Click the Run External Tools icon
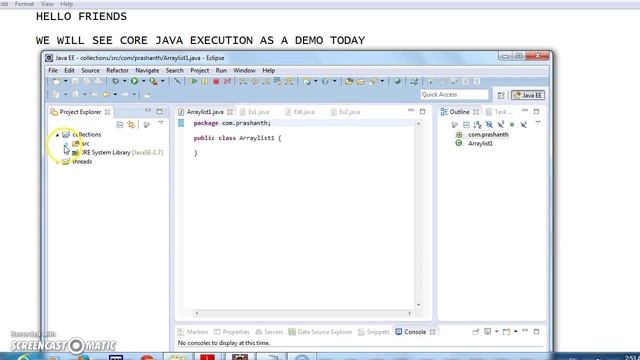Screen dimensions: 640x360 pyautogui.click(x=153, y=81)
